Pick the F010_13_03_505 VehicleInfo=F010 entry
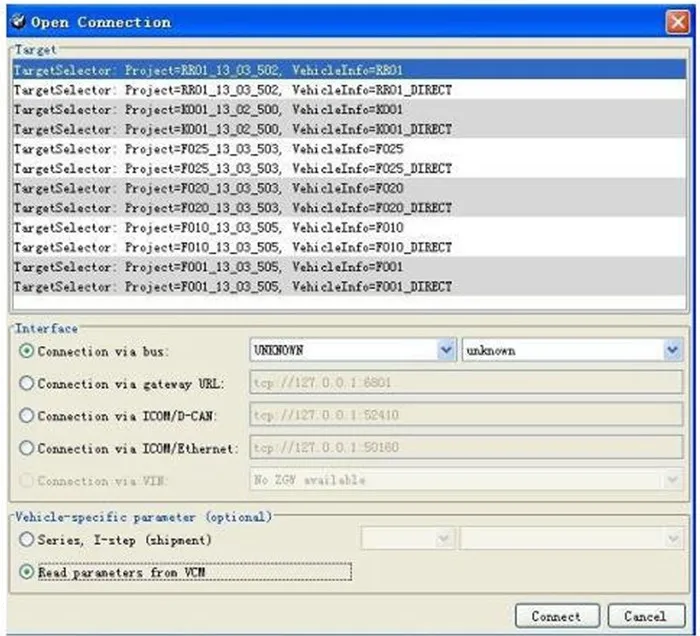The width and height of the screenshot is (700, 636). point(350,227)
